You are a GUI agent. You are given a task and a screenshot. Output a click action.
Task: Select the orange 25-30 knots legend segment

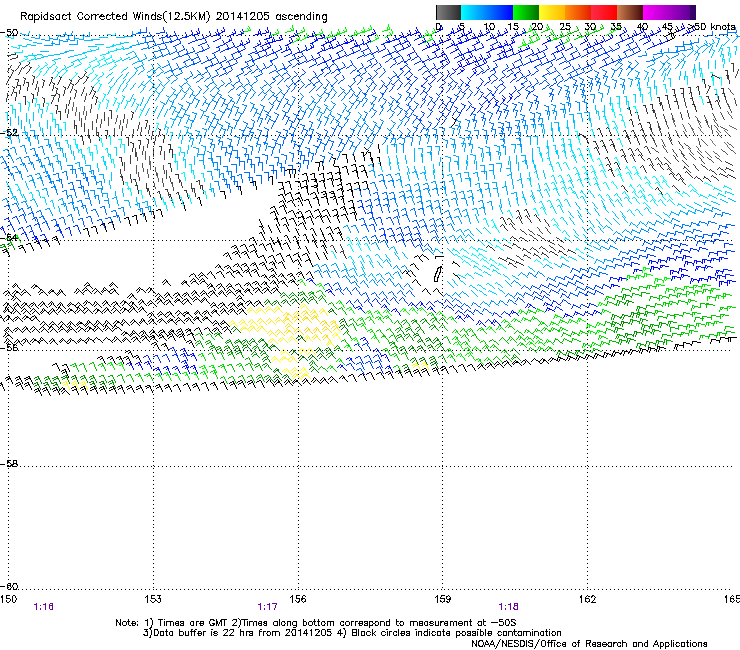click(x=578, y=12)
